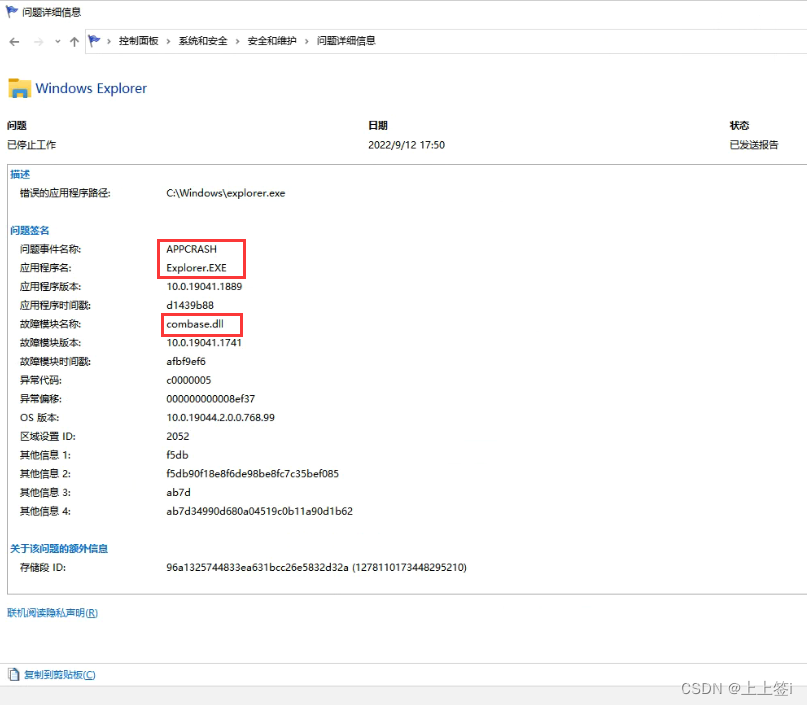The image size is (807, 705).
Task: Expand chevron before 控制面板
Action: pos(109,41)
